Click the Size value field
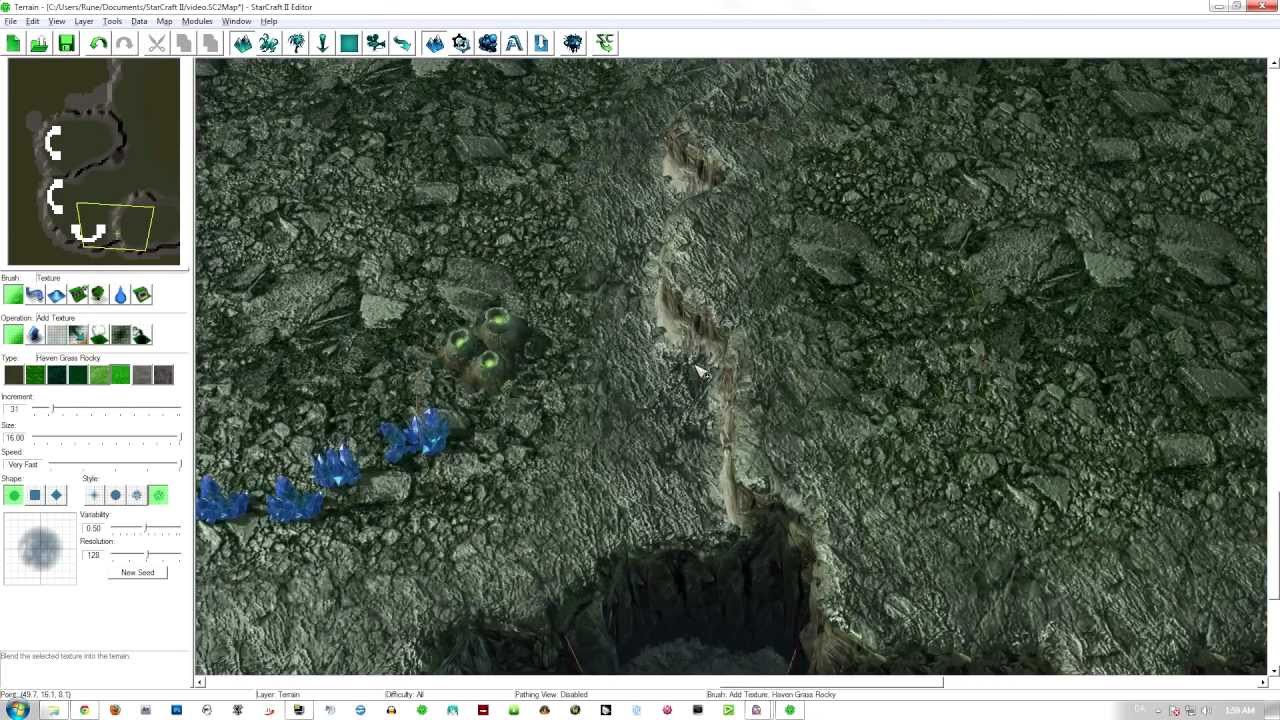The width and height of the screenshot is (1280, 720). tap(15, 437)
